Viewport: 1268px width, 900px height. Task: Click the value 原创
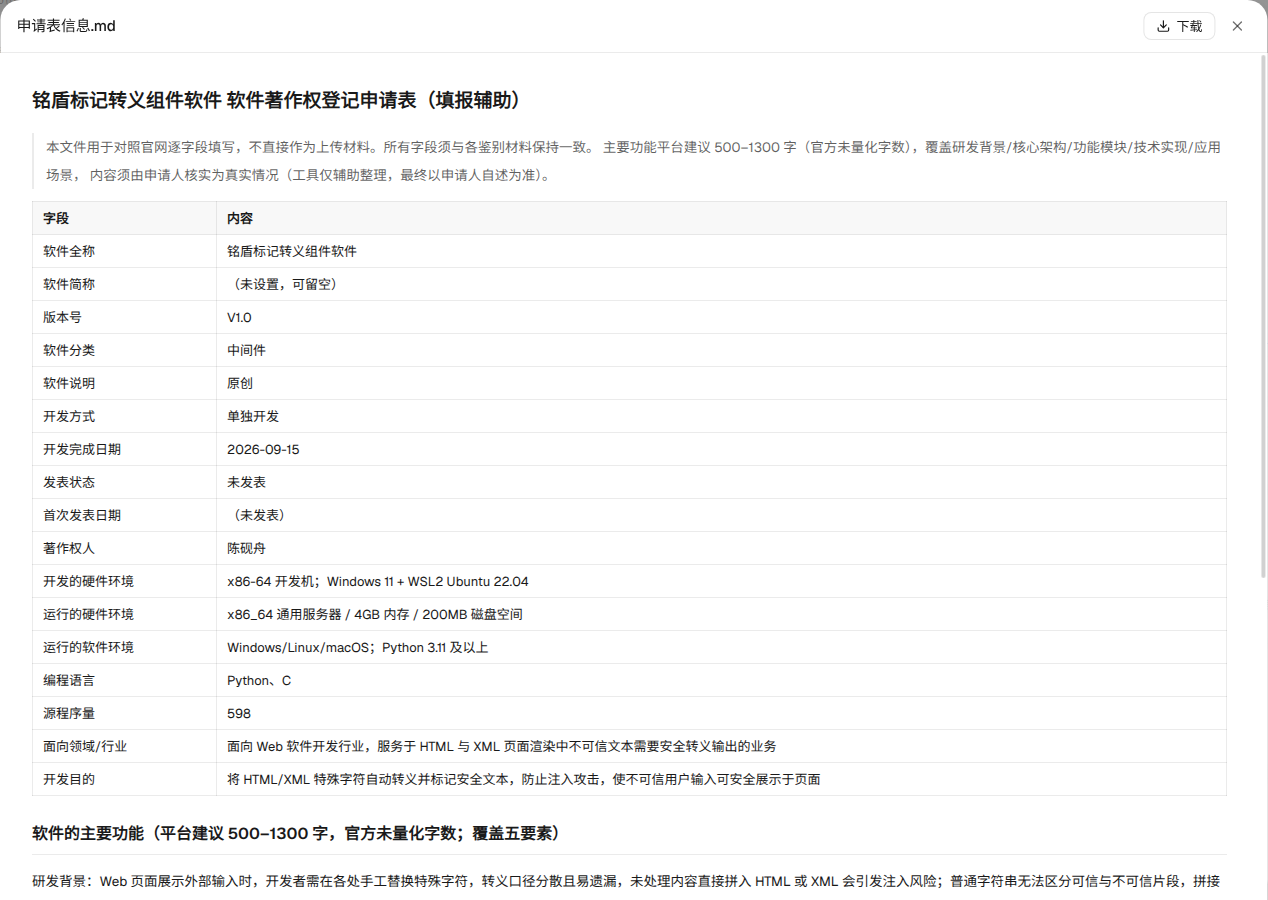click(240, 383)
